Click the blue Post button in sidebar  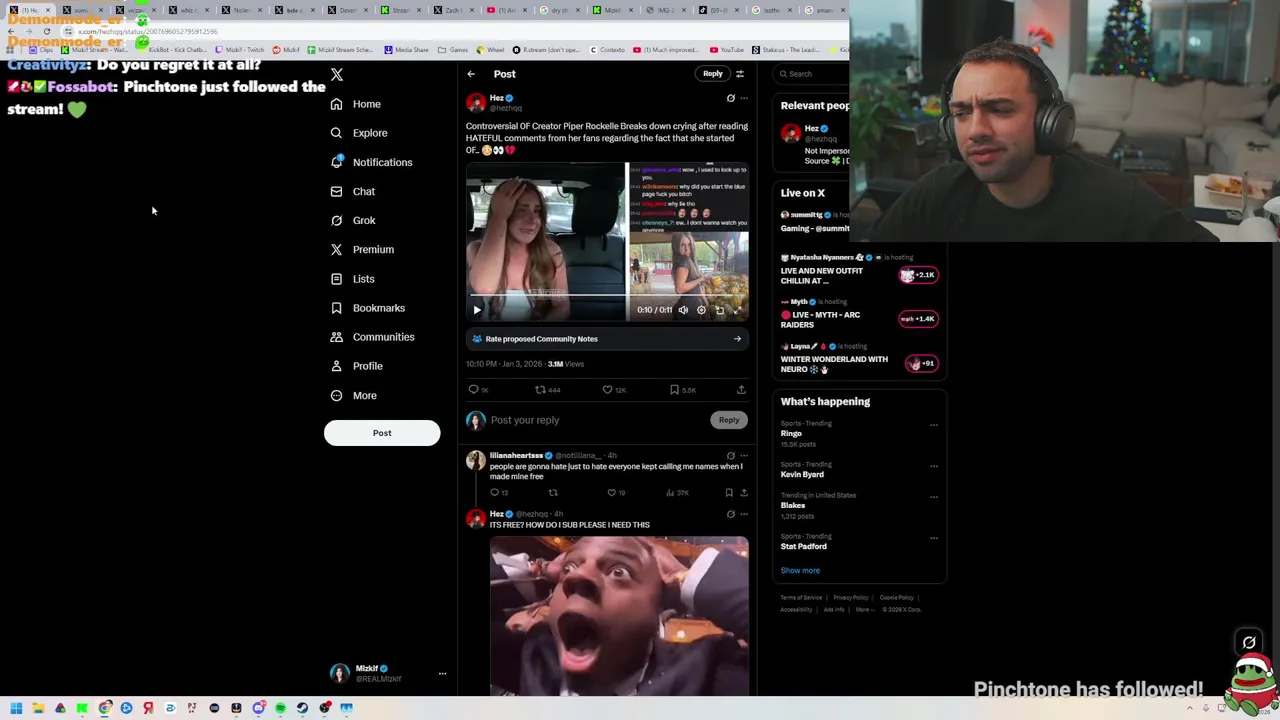382,433
